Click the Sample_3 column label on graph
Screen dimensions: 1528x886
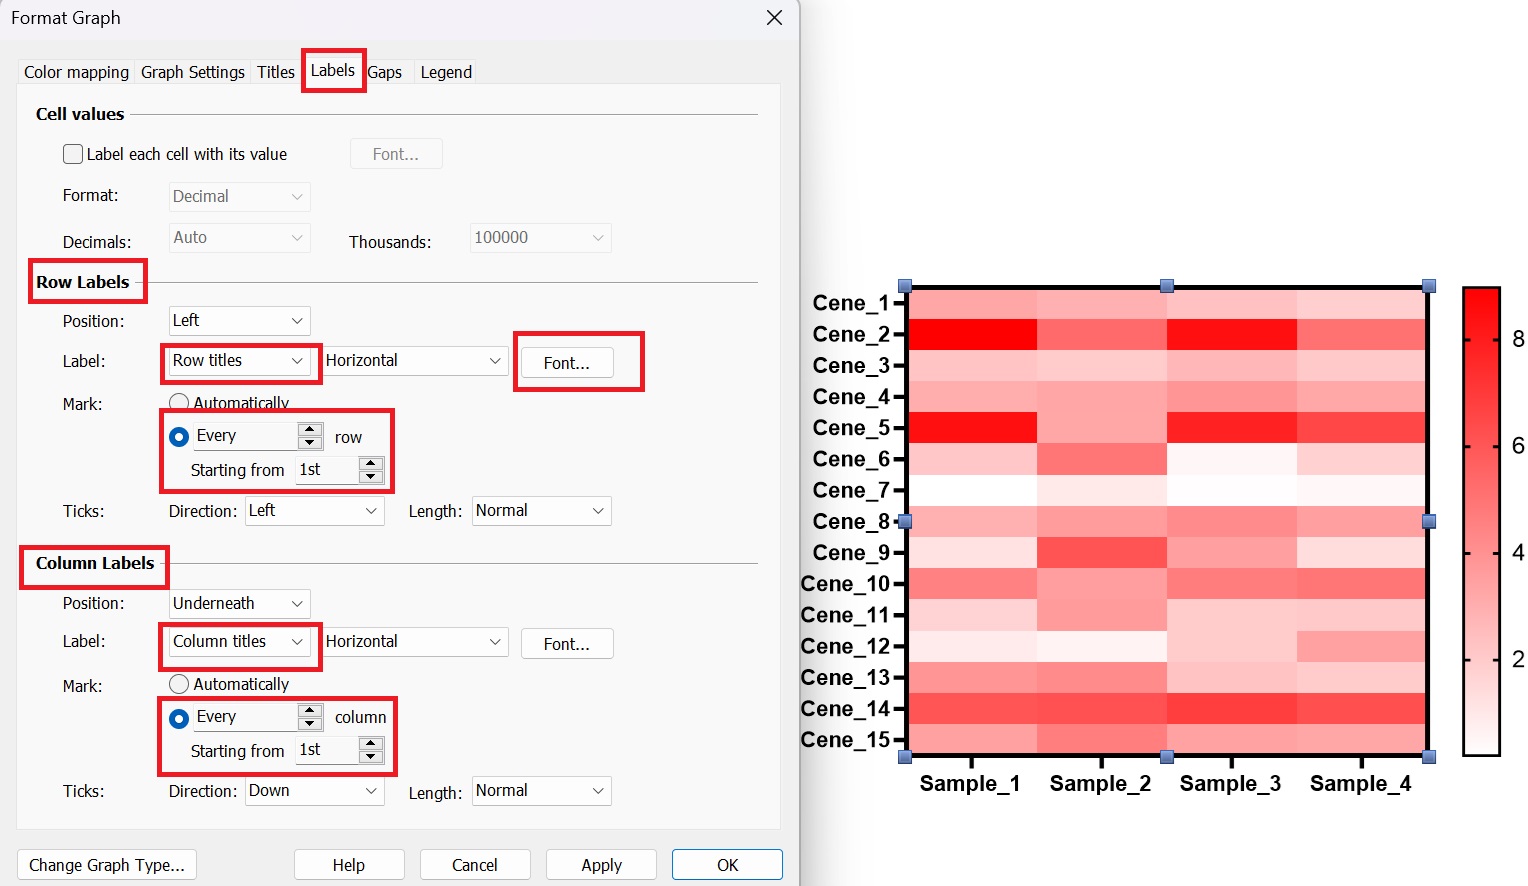coord(1230,784)
